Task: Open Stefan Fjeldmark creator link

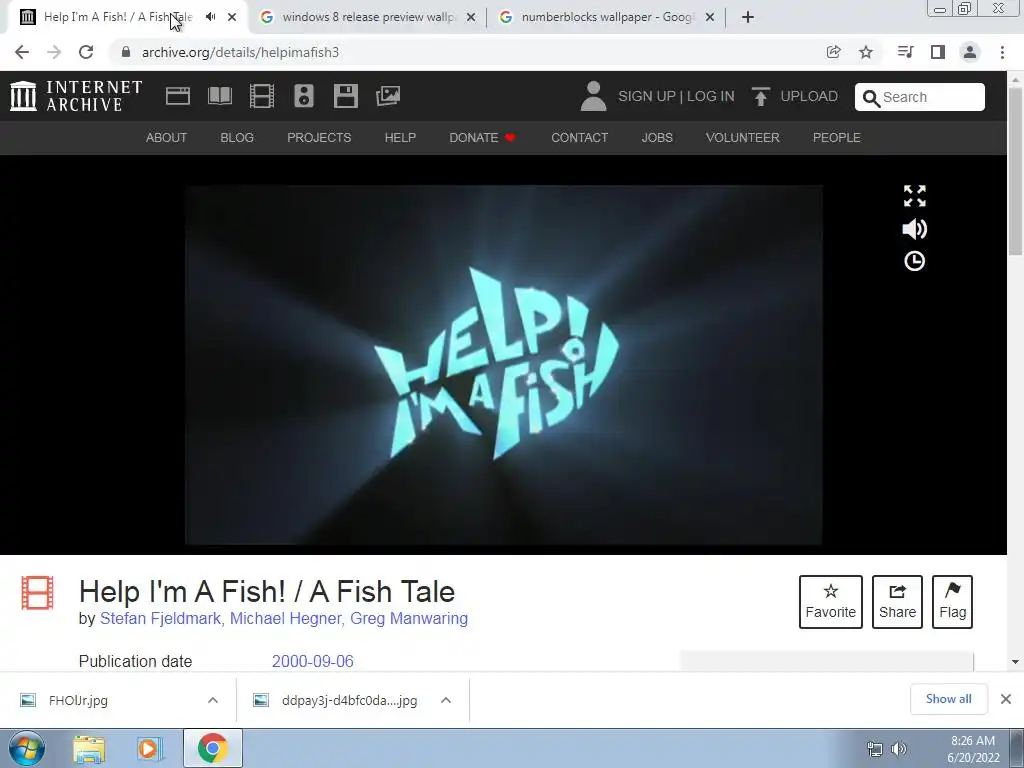Action: point(160,618)
